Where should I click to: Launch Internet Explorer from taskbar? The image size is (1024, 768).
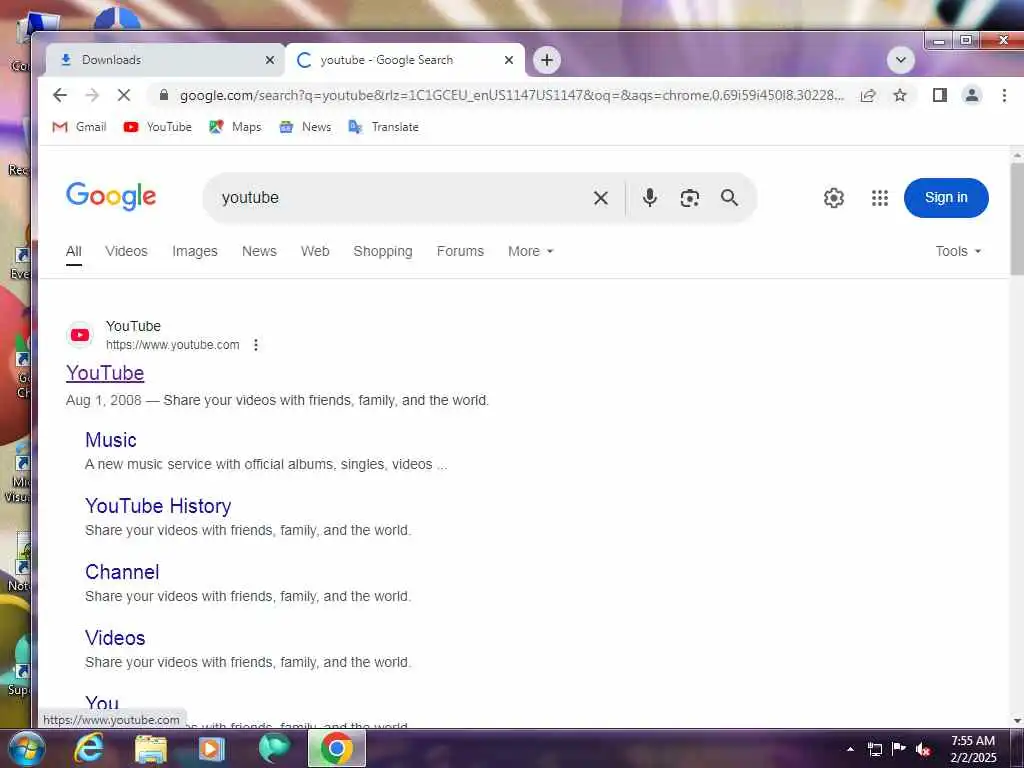point(89,748)
